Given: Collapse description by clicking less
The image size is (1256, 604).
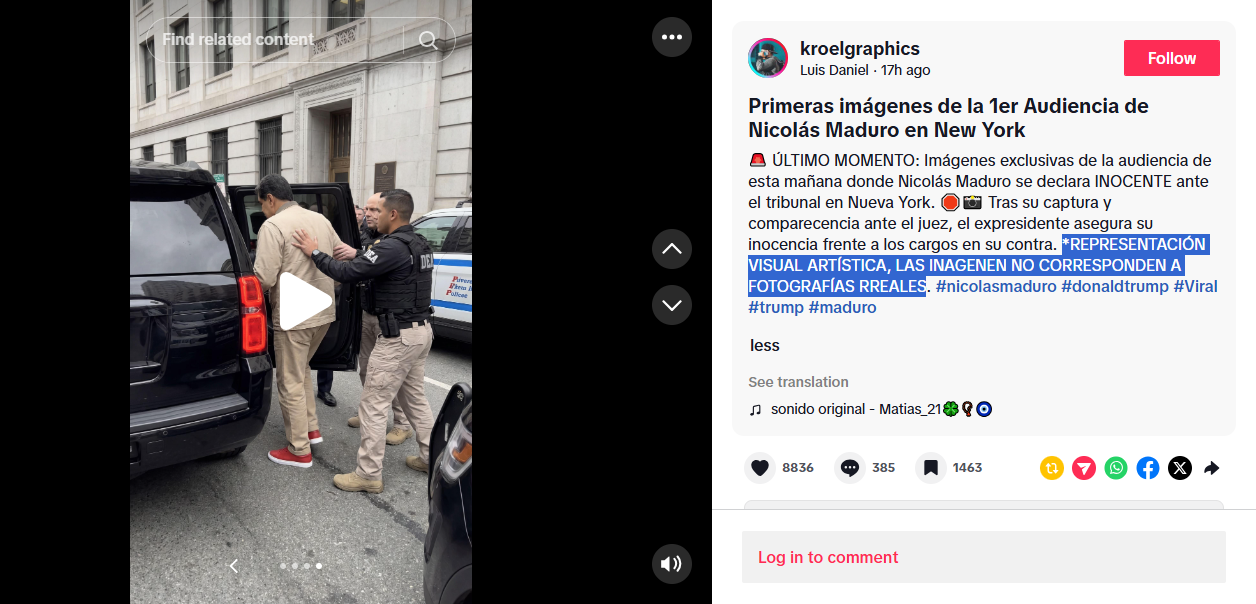Looking at the screenshot, I should (x=765, y=345).
